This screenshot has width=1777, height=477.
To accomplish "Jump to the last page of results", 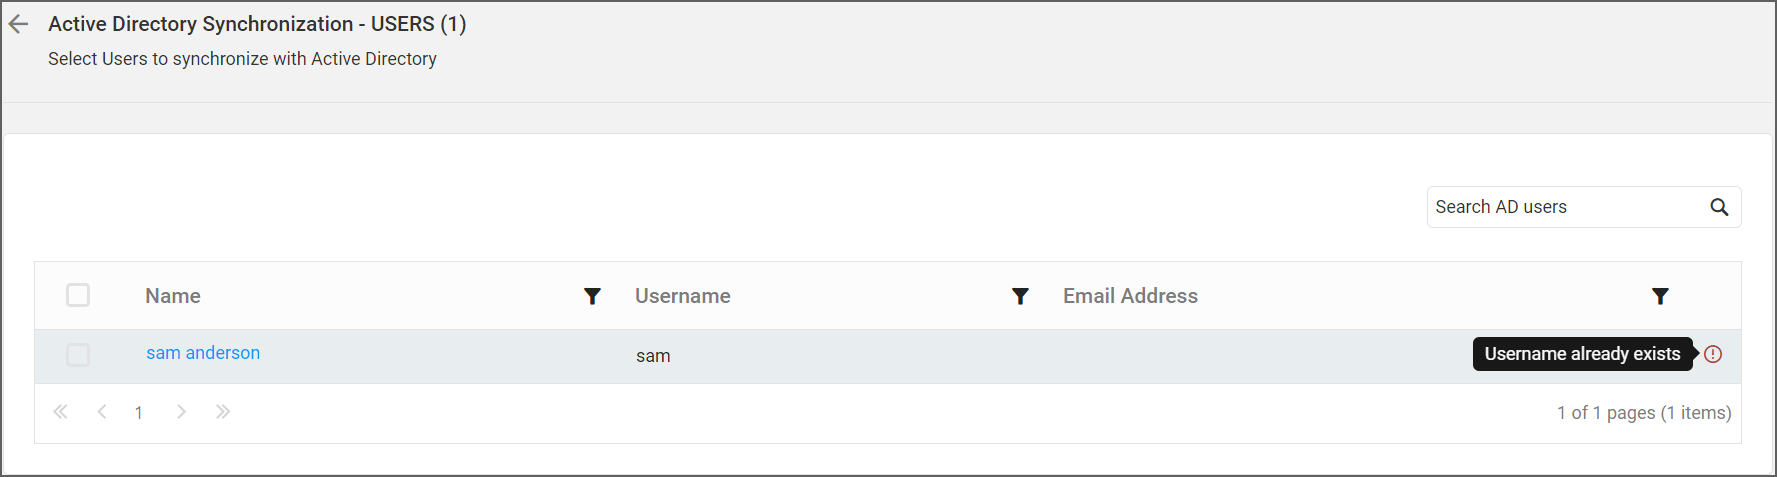I will [x=222, y=412].
